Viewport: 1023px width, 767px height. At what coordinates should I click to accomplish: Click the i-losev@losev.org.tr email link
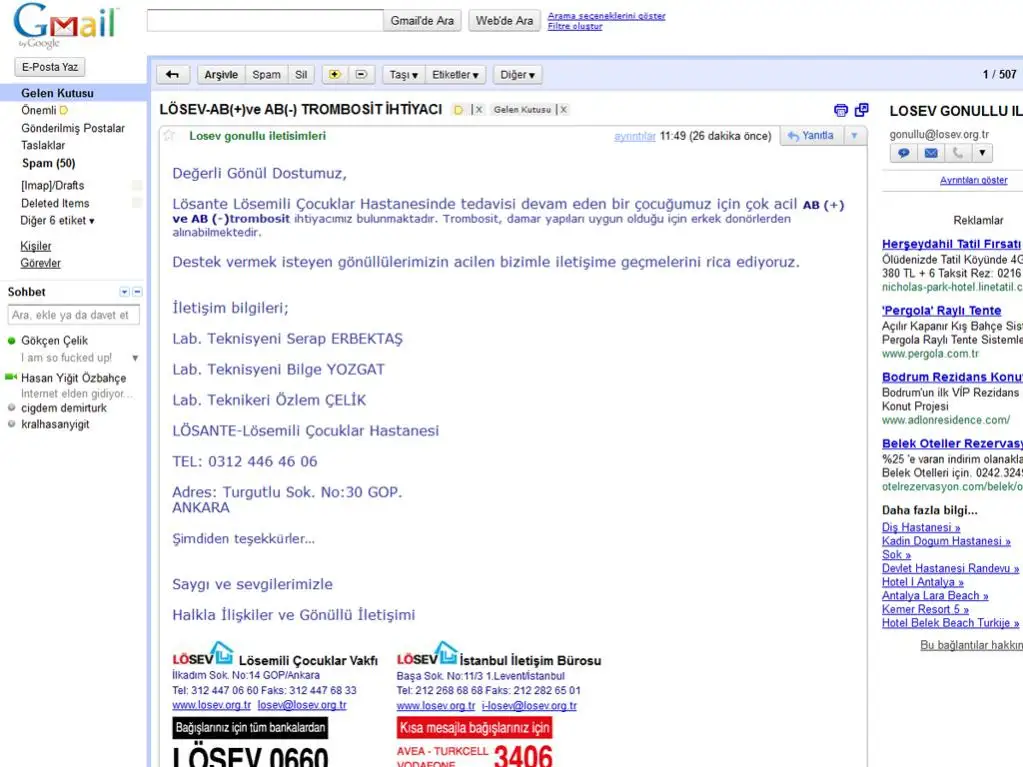[529, 705]
